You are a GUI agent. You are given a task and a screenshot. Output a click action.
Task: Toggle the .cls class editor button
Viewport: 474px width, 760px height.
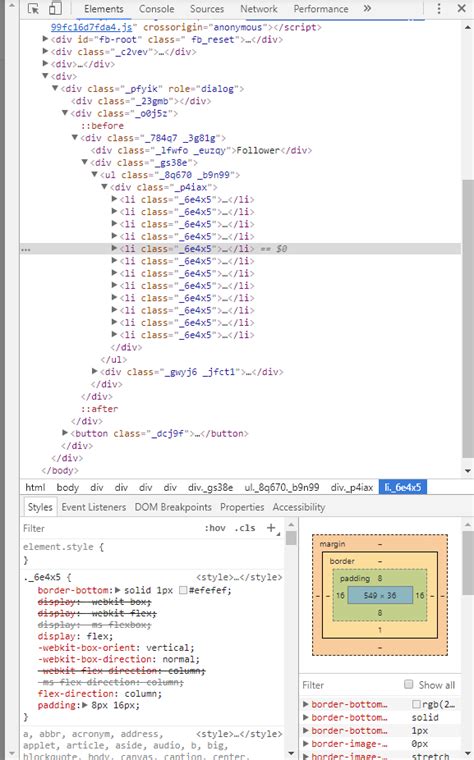(245, 528)
